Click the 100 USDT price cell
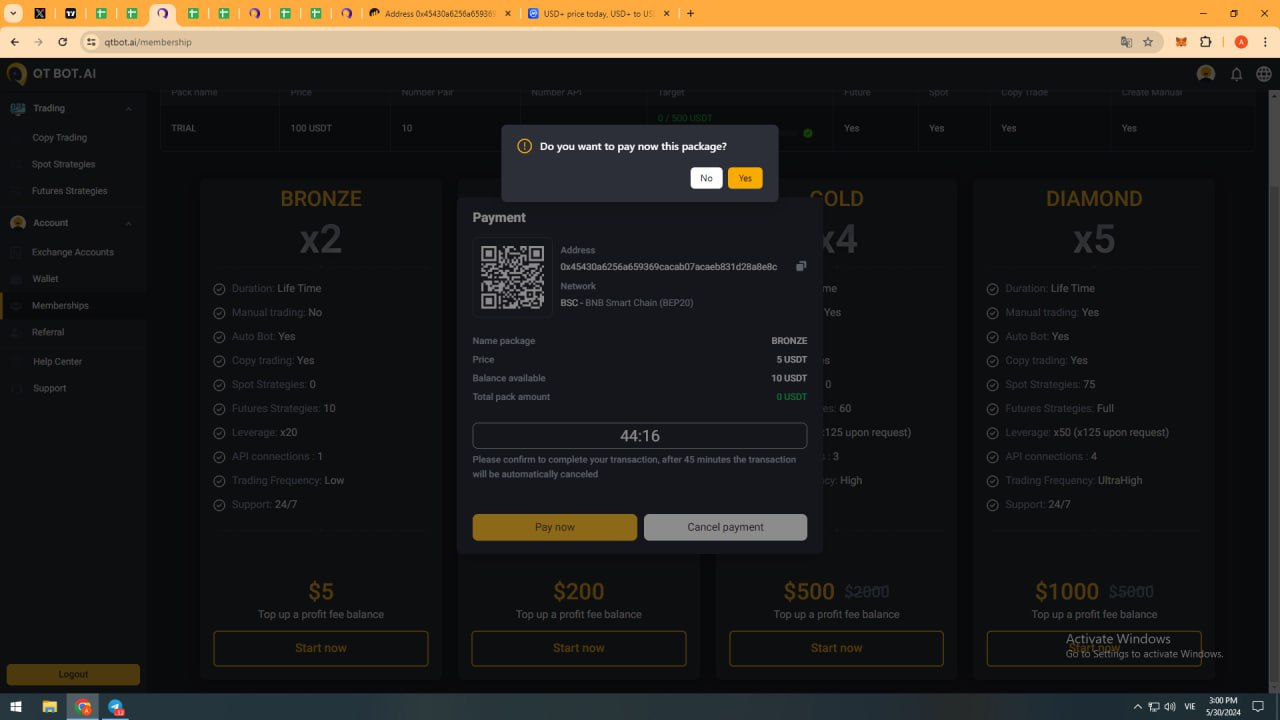Screen dimensions: 1280x720 (311, 128)
